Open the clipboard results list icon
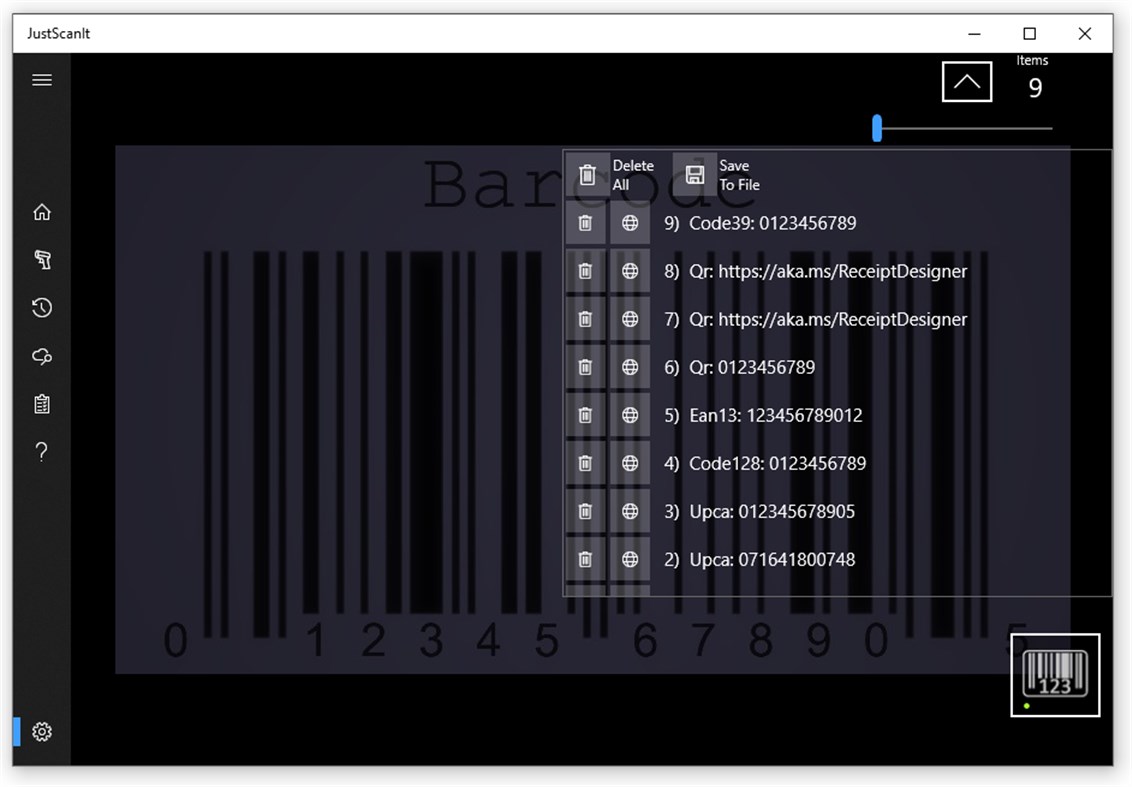Viewport: 1132px width, 787px height. (x=41, y=404)
